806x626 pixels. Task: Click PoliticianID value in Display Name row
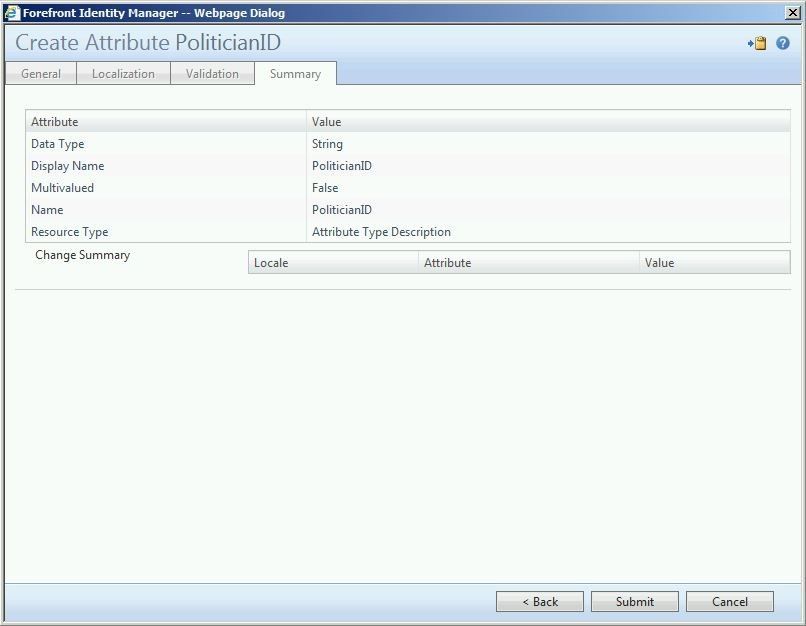pyautogui.click(x=342, y=166)
